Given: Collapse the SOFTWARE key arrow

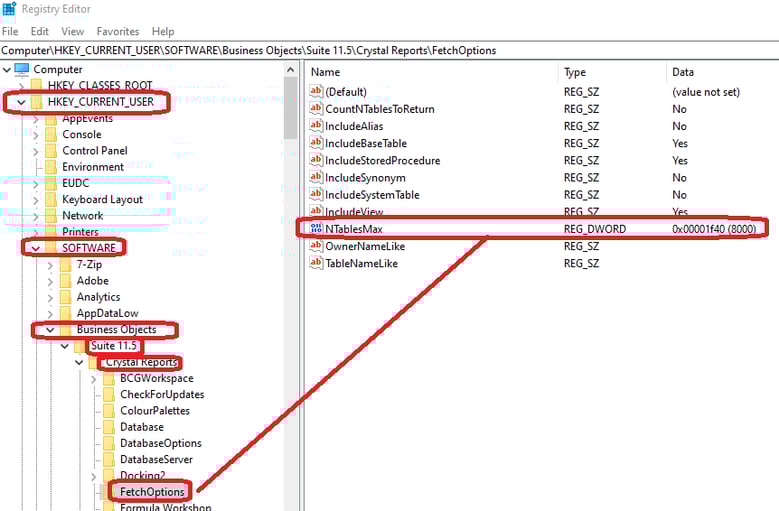Looking at the screenshot, I should click(x=37, y=248).
